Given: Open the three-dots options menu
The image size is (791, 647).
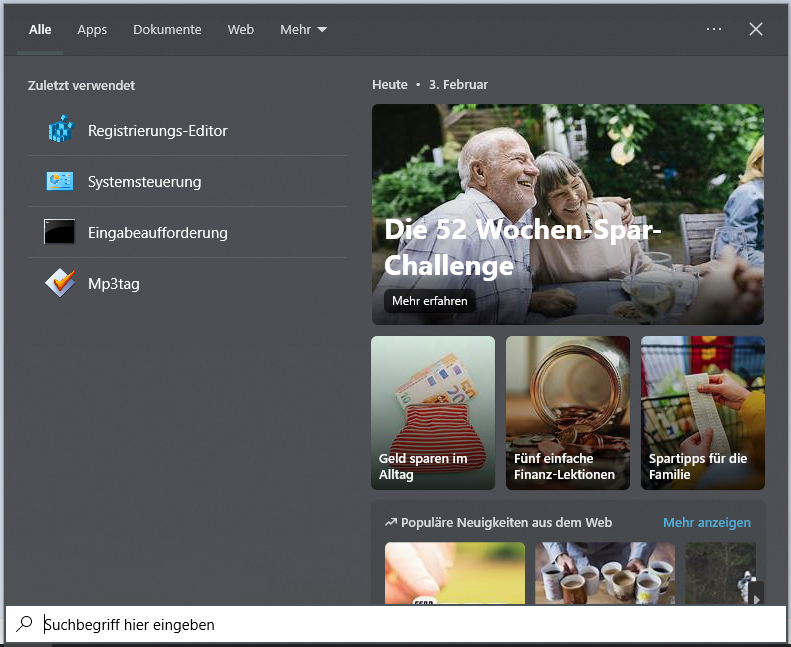Looking at the screenshot, I should coord(713,29).
